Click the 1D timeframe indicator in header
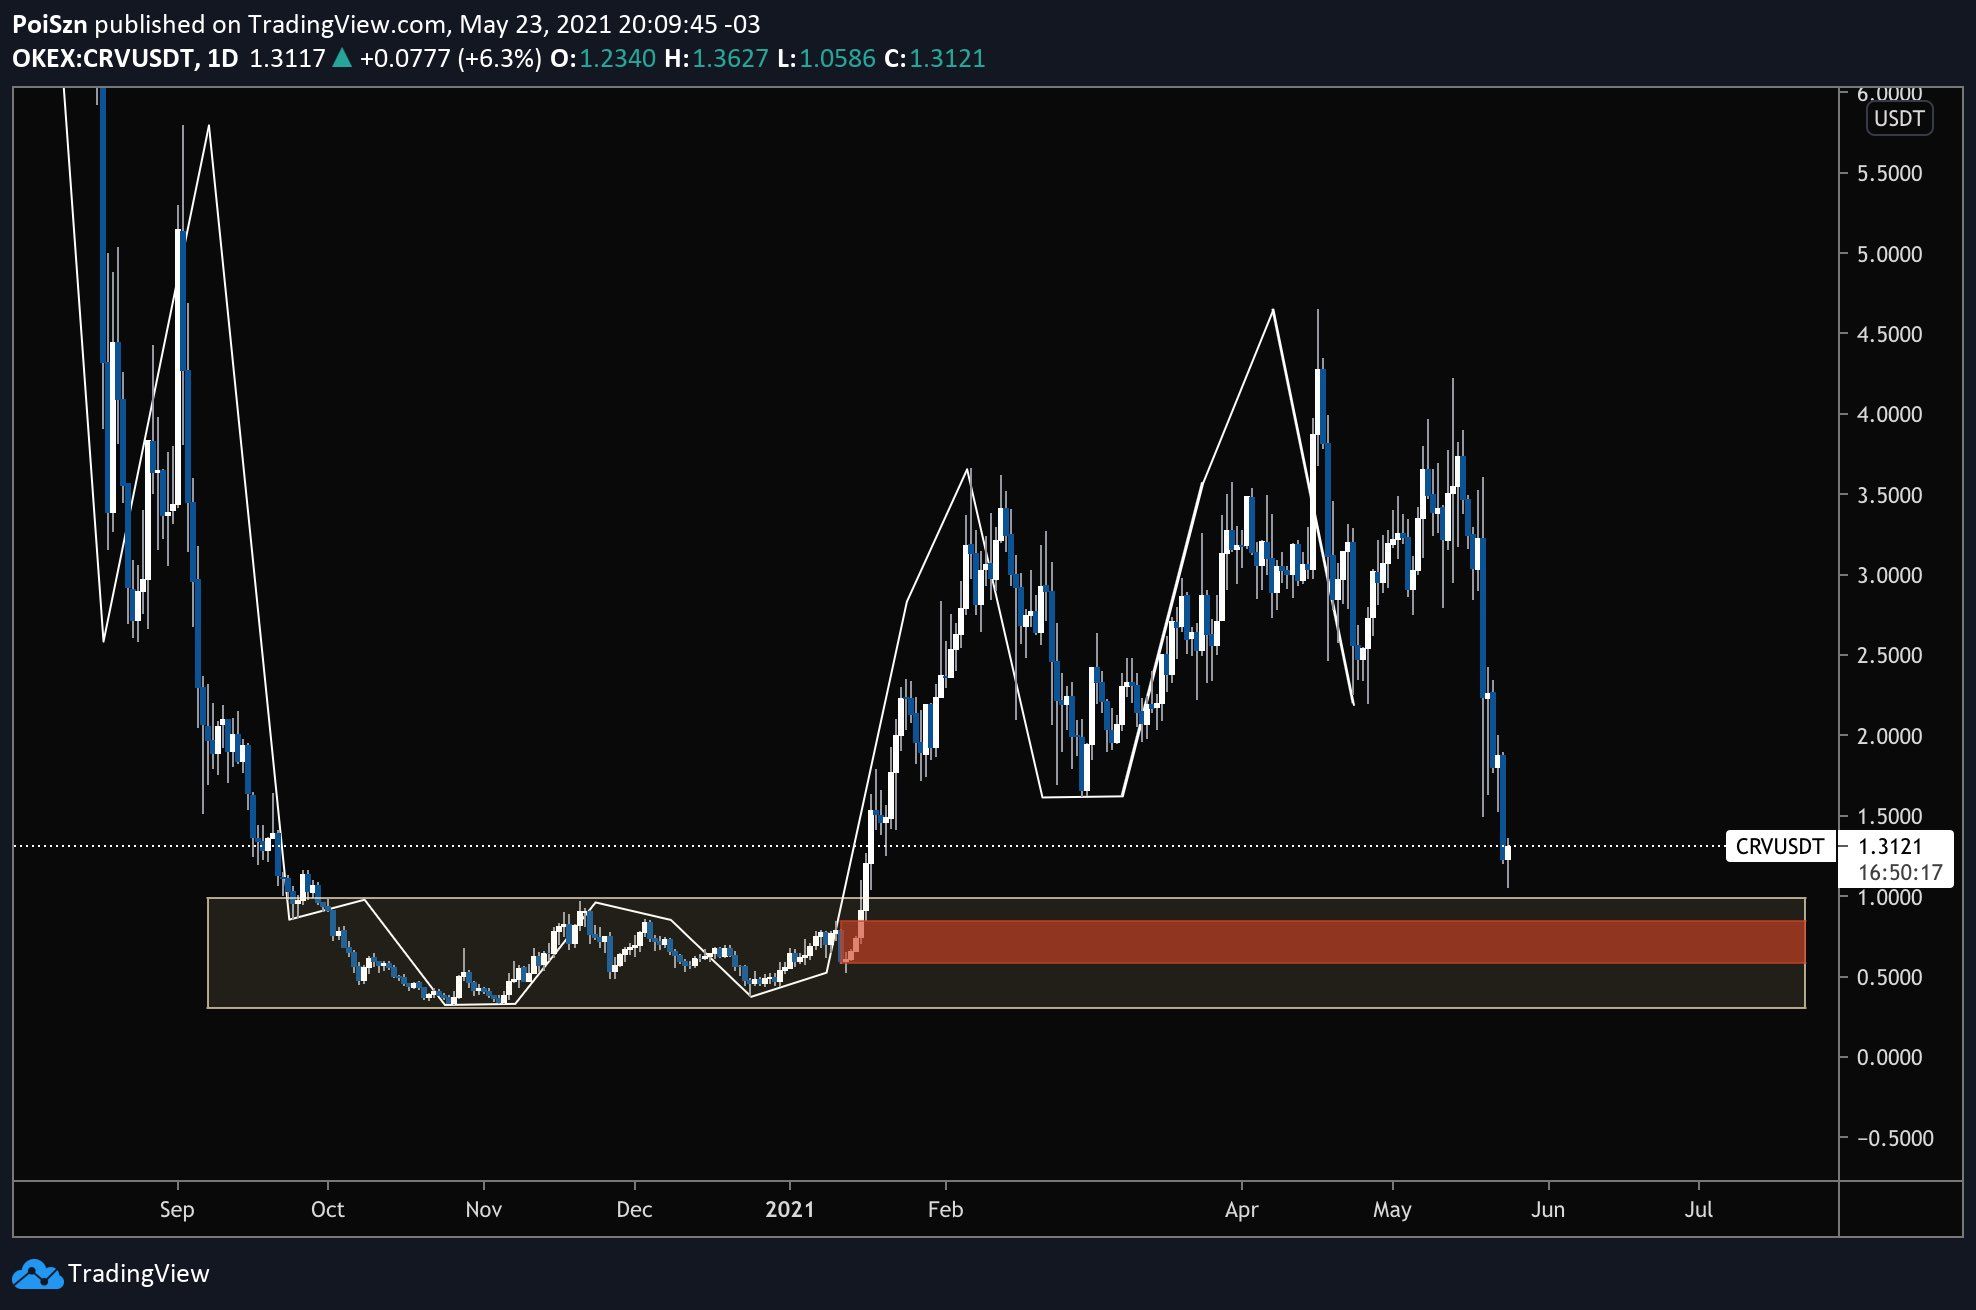Image resolution: width=1976 pixels, height=1310 pixels. (222, 58)
